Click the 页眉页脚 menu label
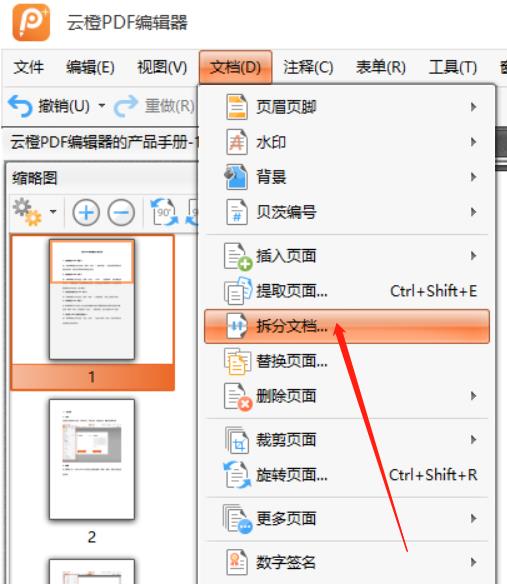 (x=286, y=107)
